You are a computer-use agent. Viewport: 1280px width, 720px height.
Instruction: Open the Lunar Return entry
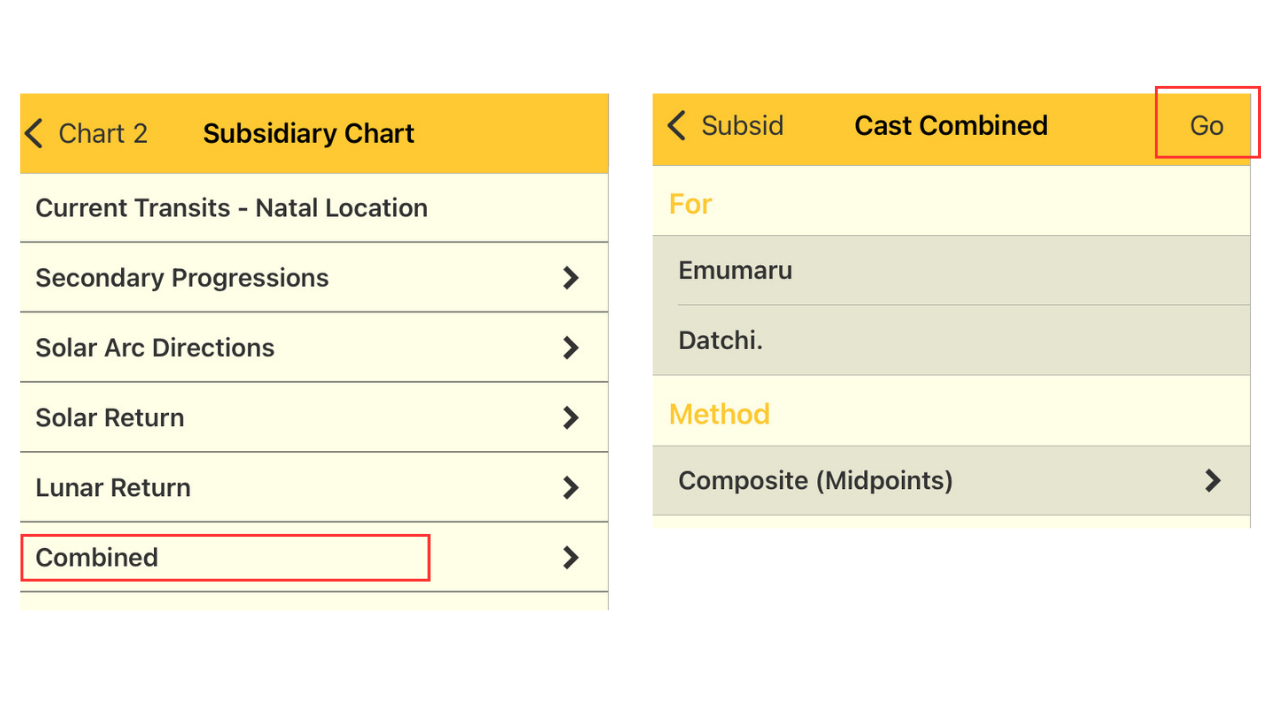113,488
